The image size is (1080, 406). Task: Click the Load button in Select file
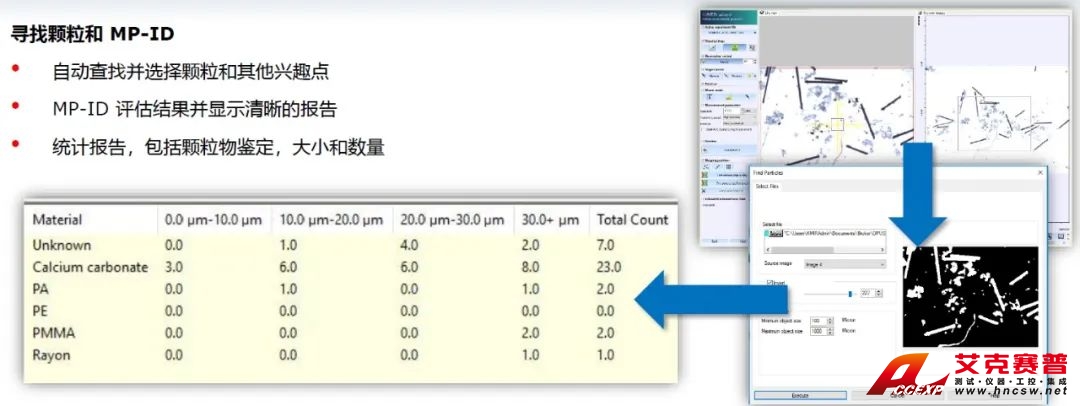click(x=774, y=232)
